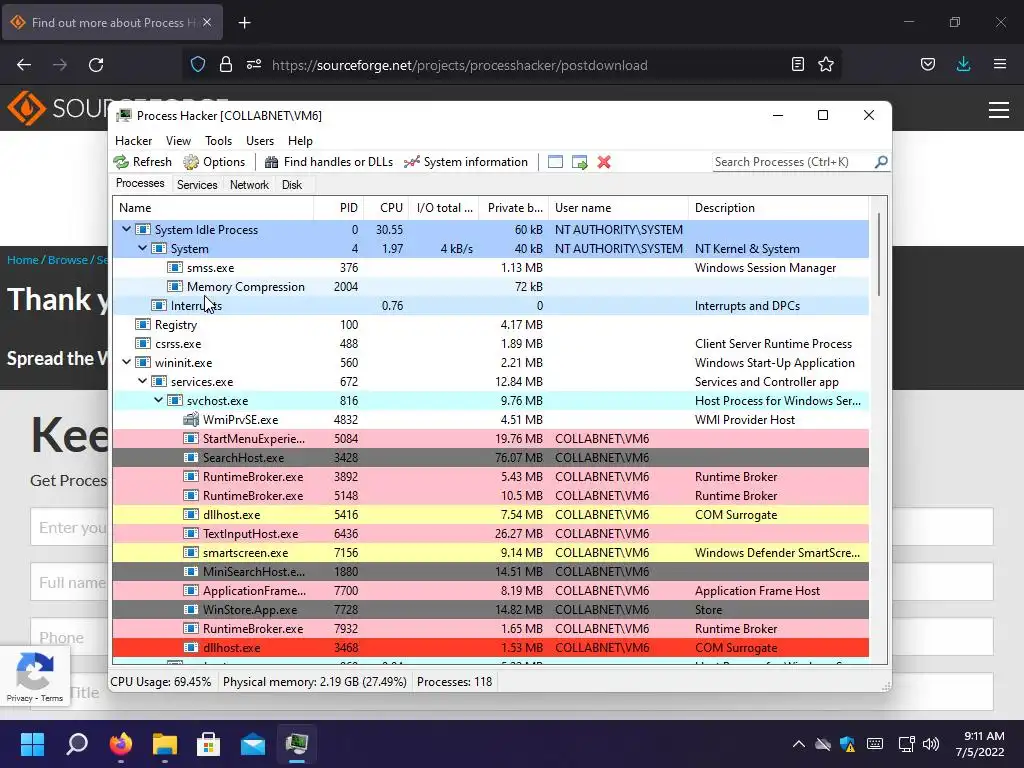Click Firefox downloads arrow icon
This screenshot has width=1024, height=768.
[963, 64]
